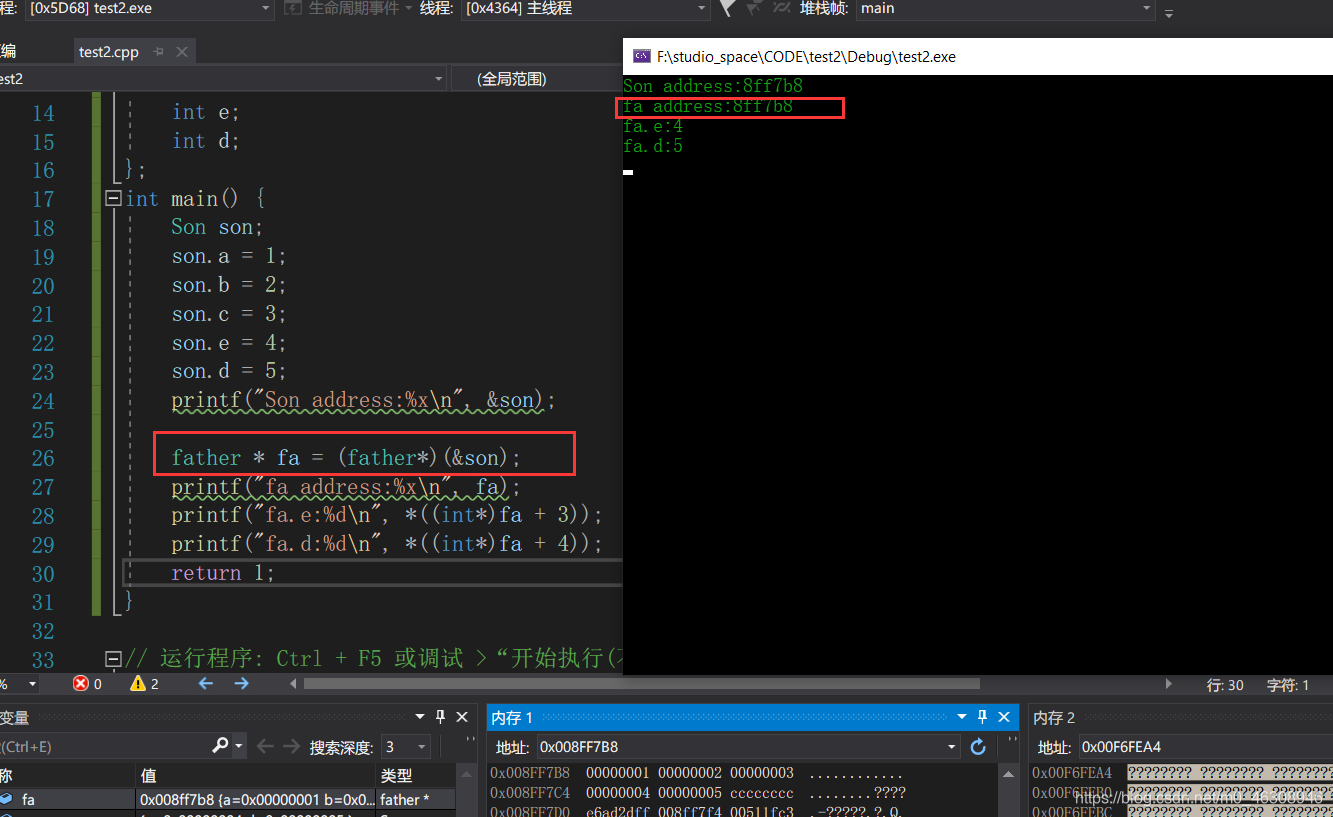Screen dimensions: 1333x817
Task: Click the return 1; line in editor
Action: click(222, 573)
